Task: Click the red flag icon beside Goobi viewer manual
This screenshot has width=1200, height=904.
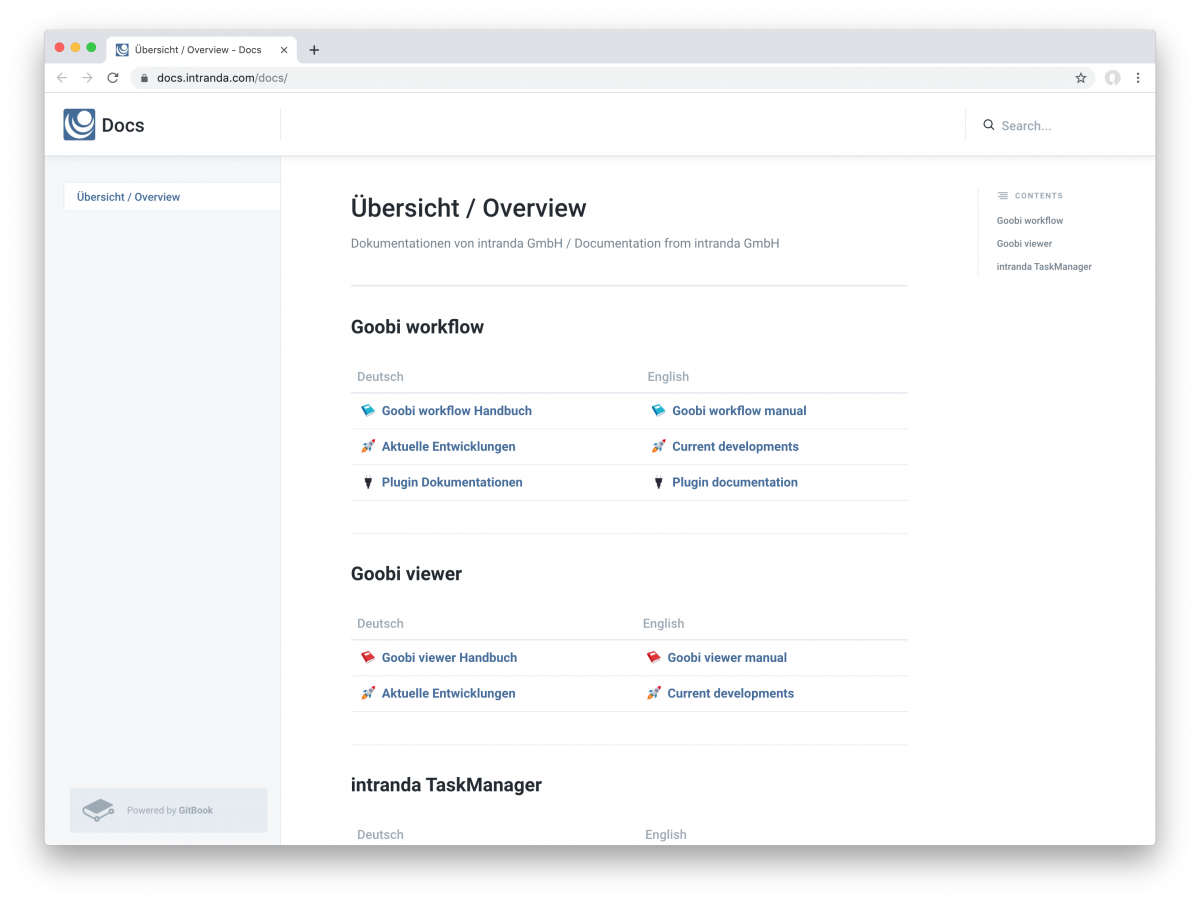Action: 654,657
